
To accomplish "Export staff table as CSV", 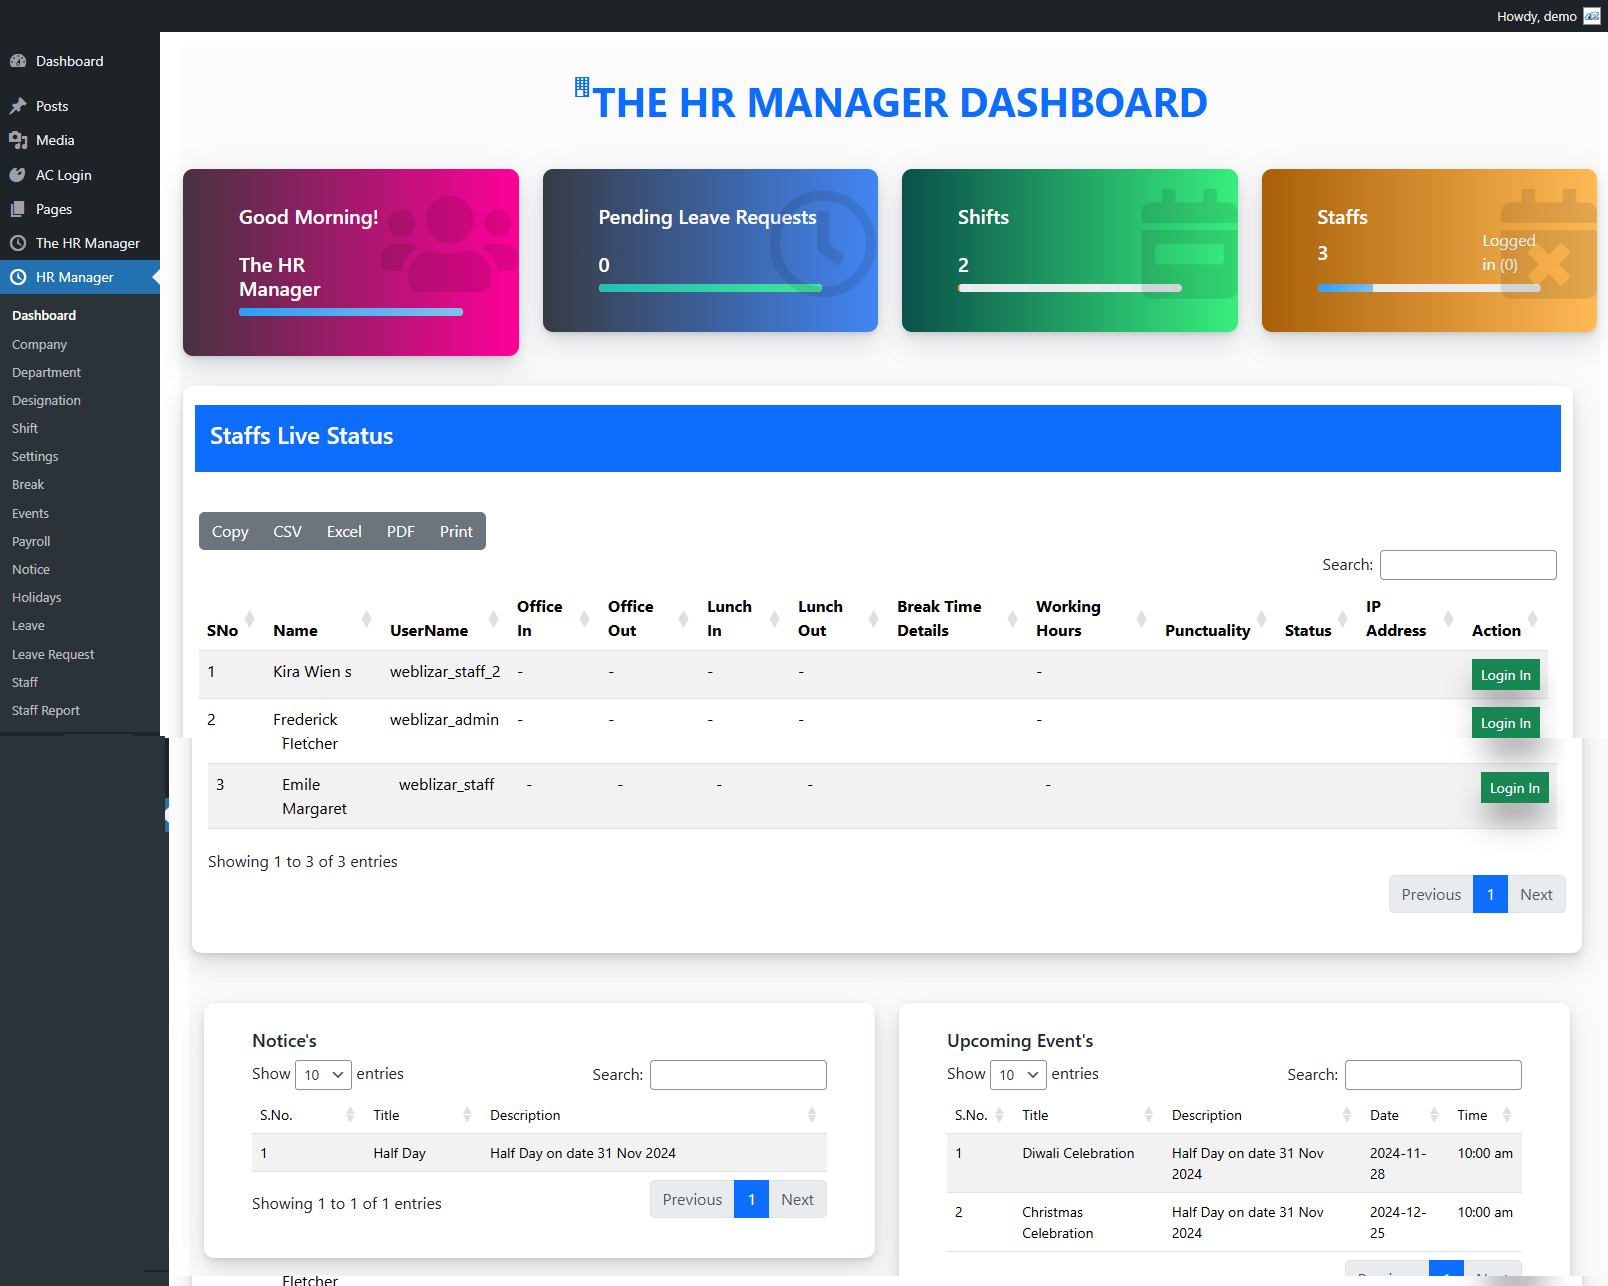I will point(287,532).
